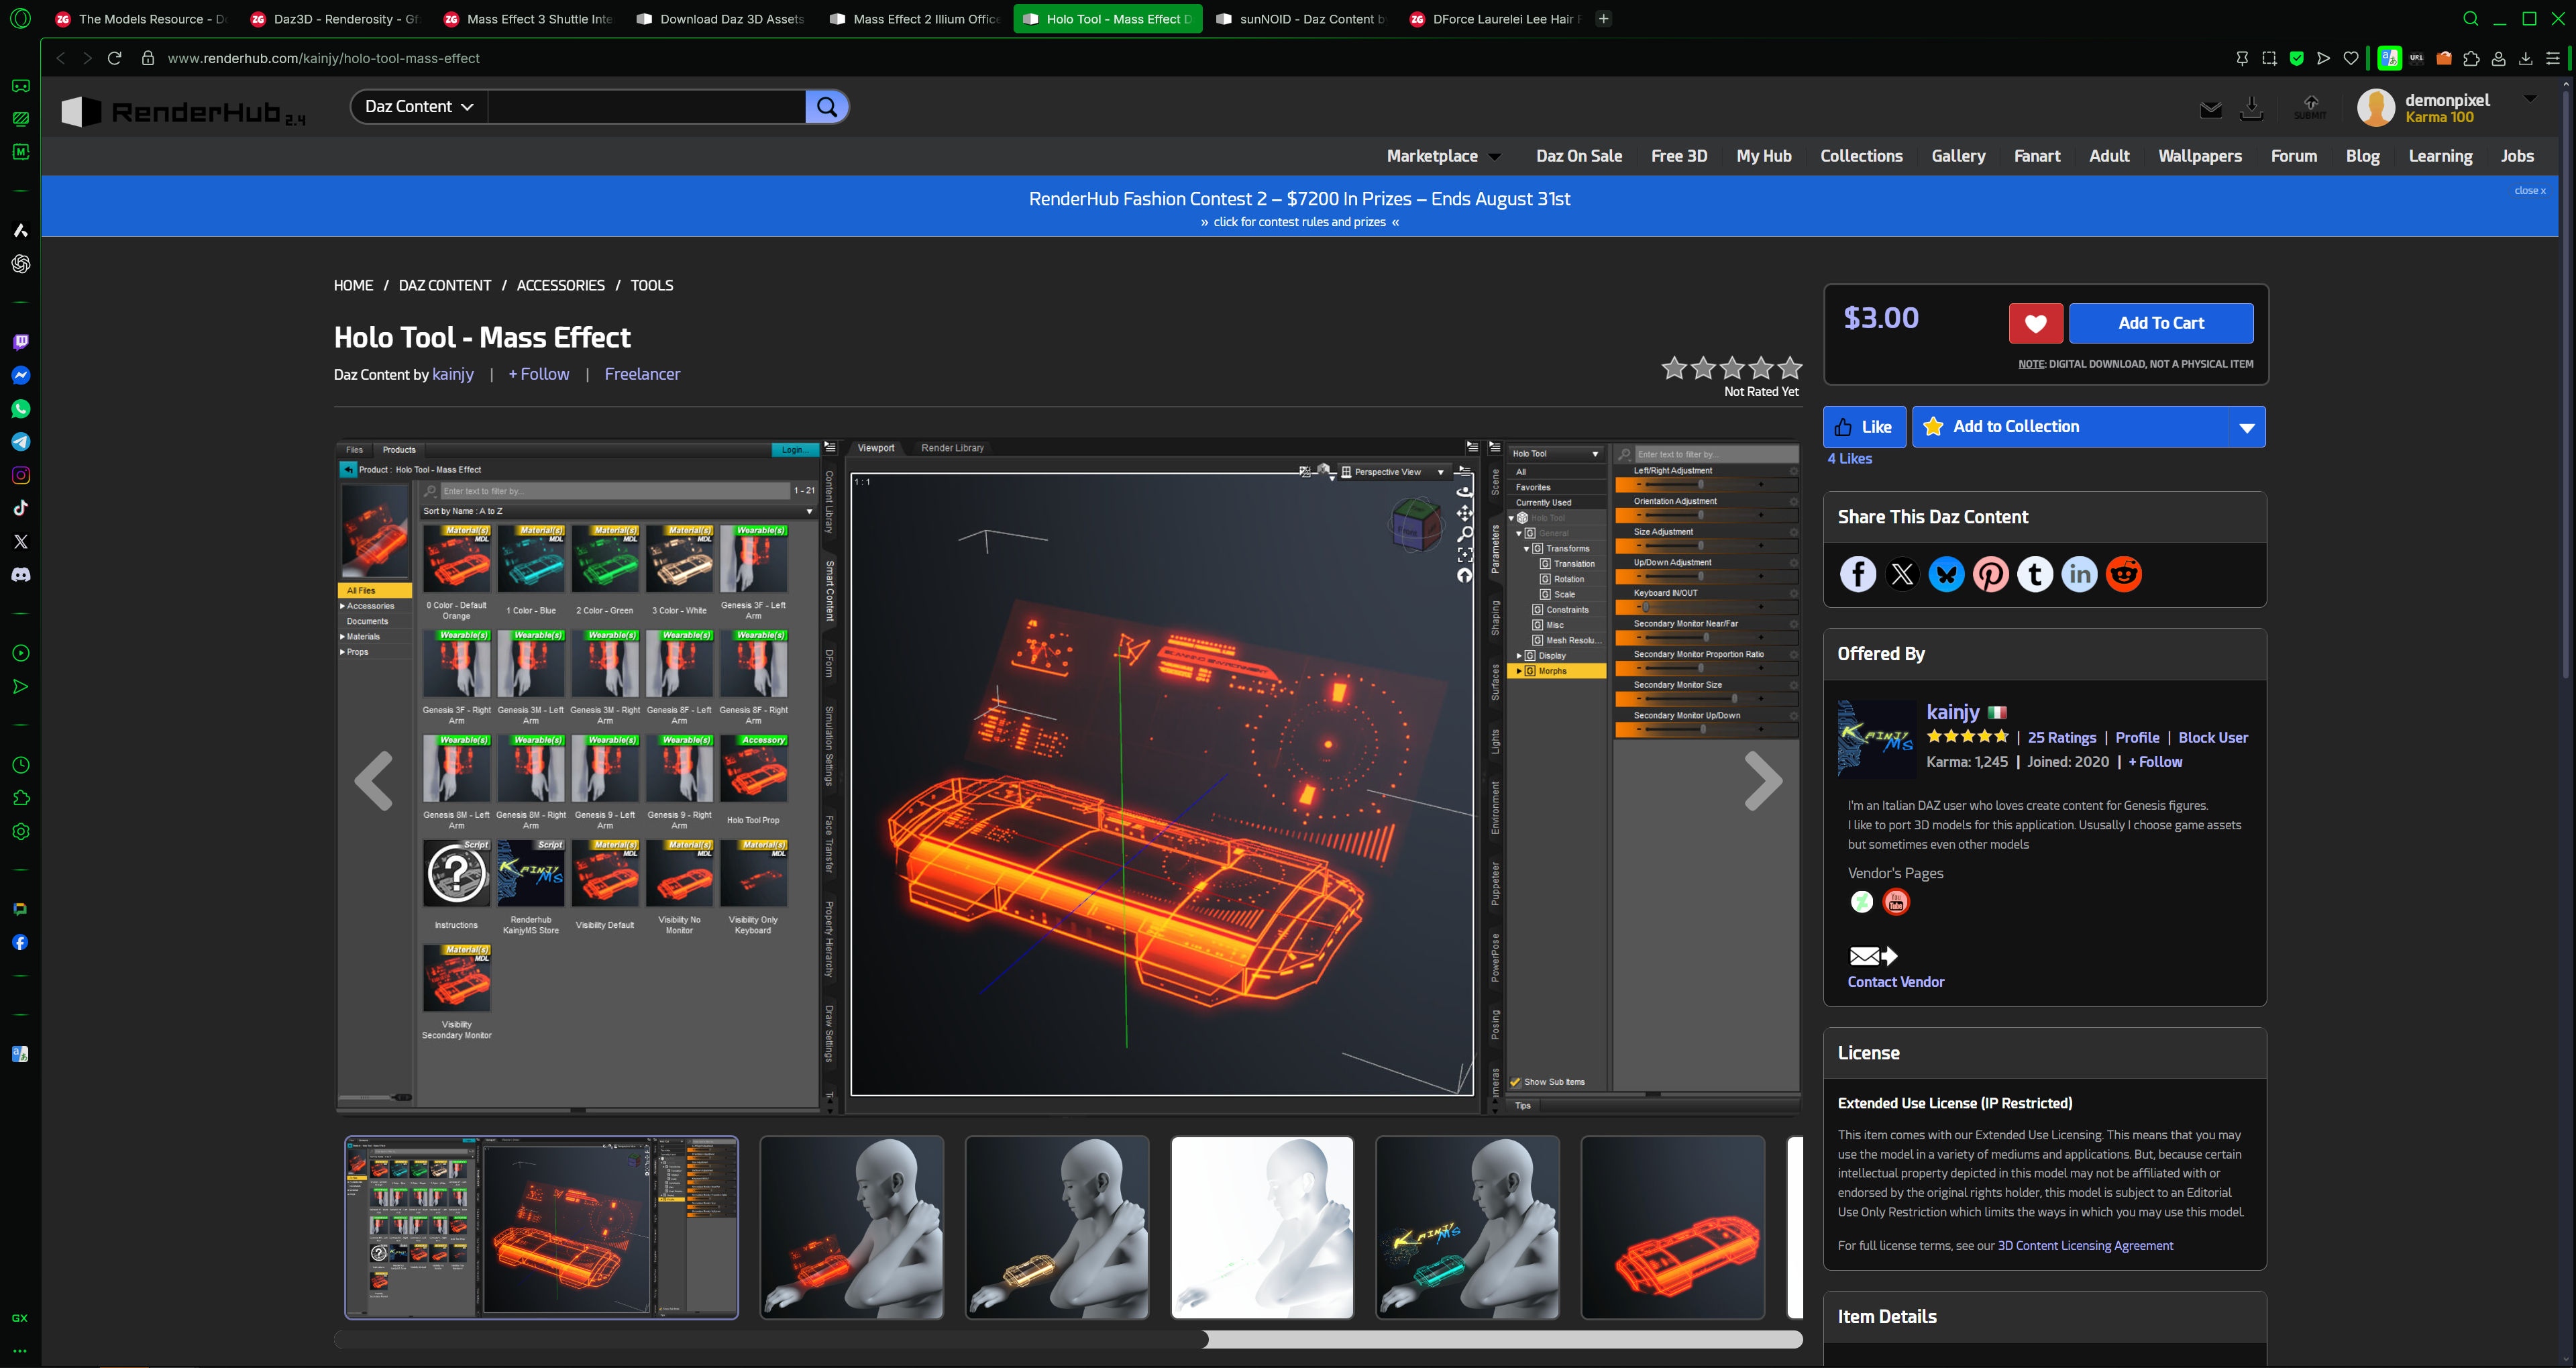Share on Bluesky
The height and width of the screenshot is (1368, 2576).
coord(1946,574)
